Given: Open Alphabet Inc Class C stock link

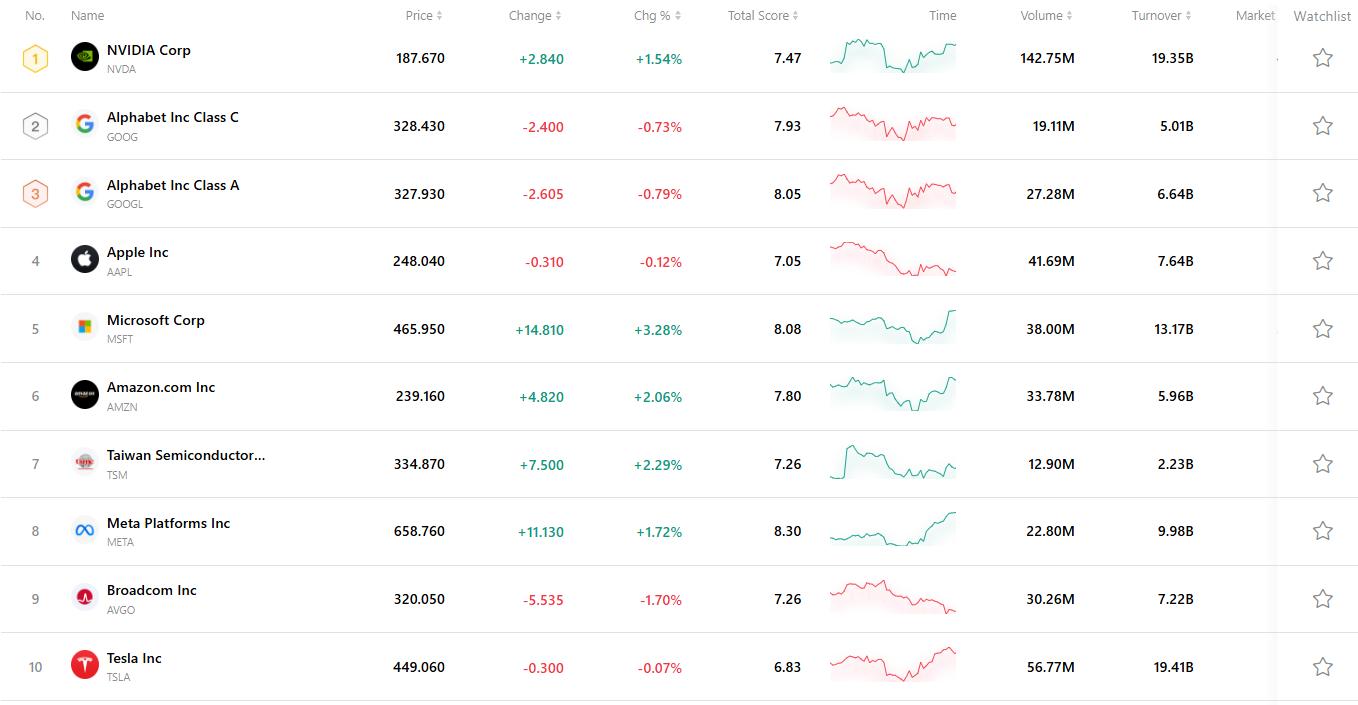Looking at the screenshot, I should click(172, 118).
